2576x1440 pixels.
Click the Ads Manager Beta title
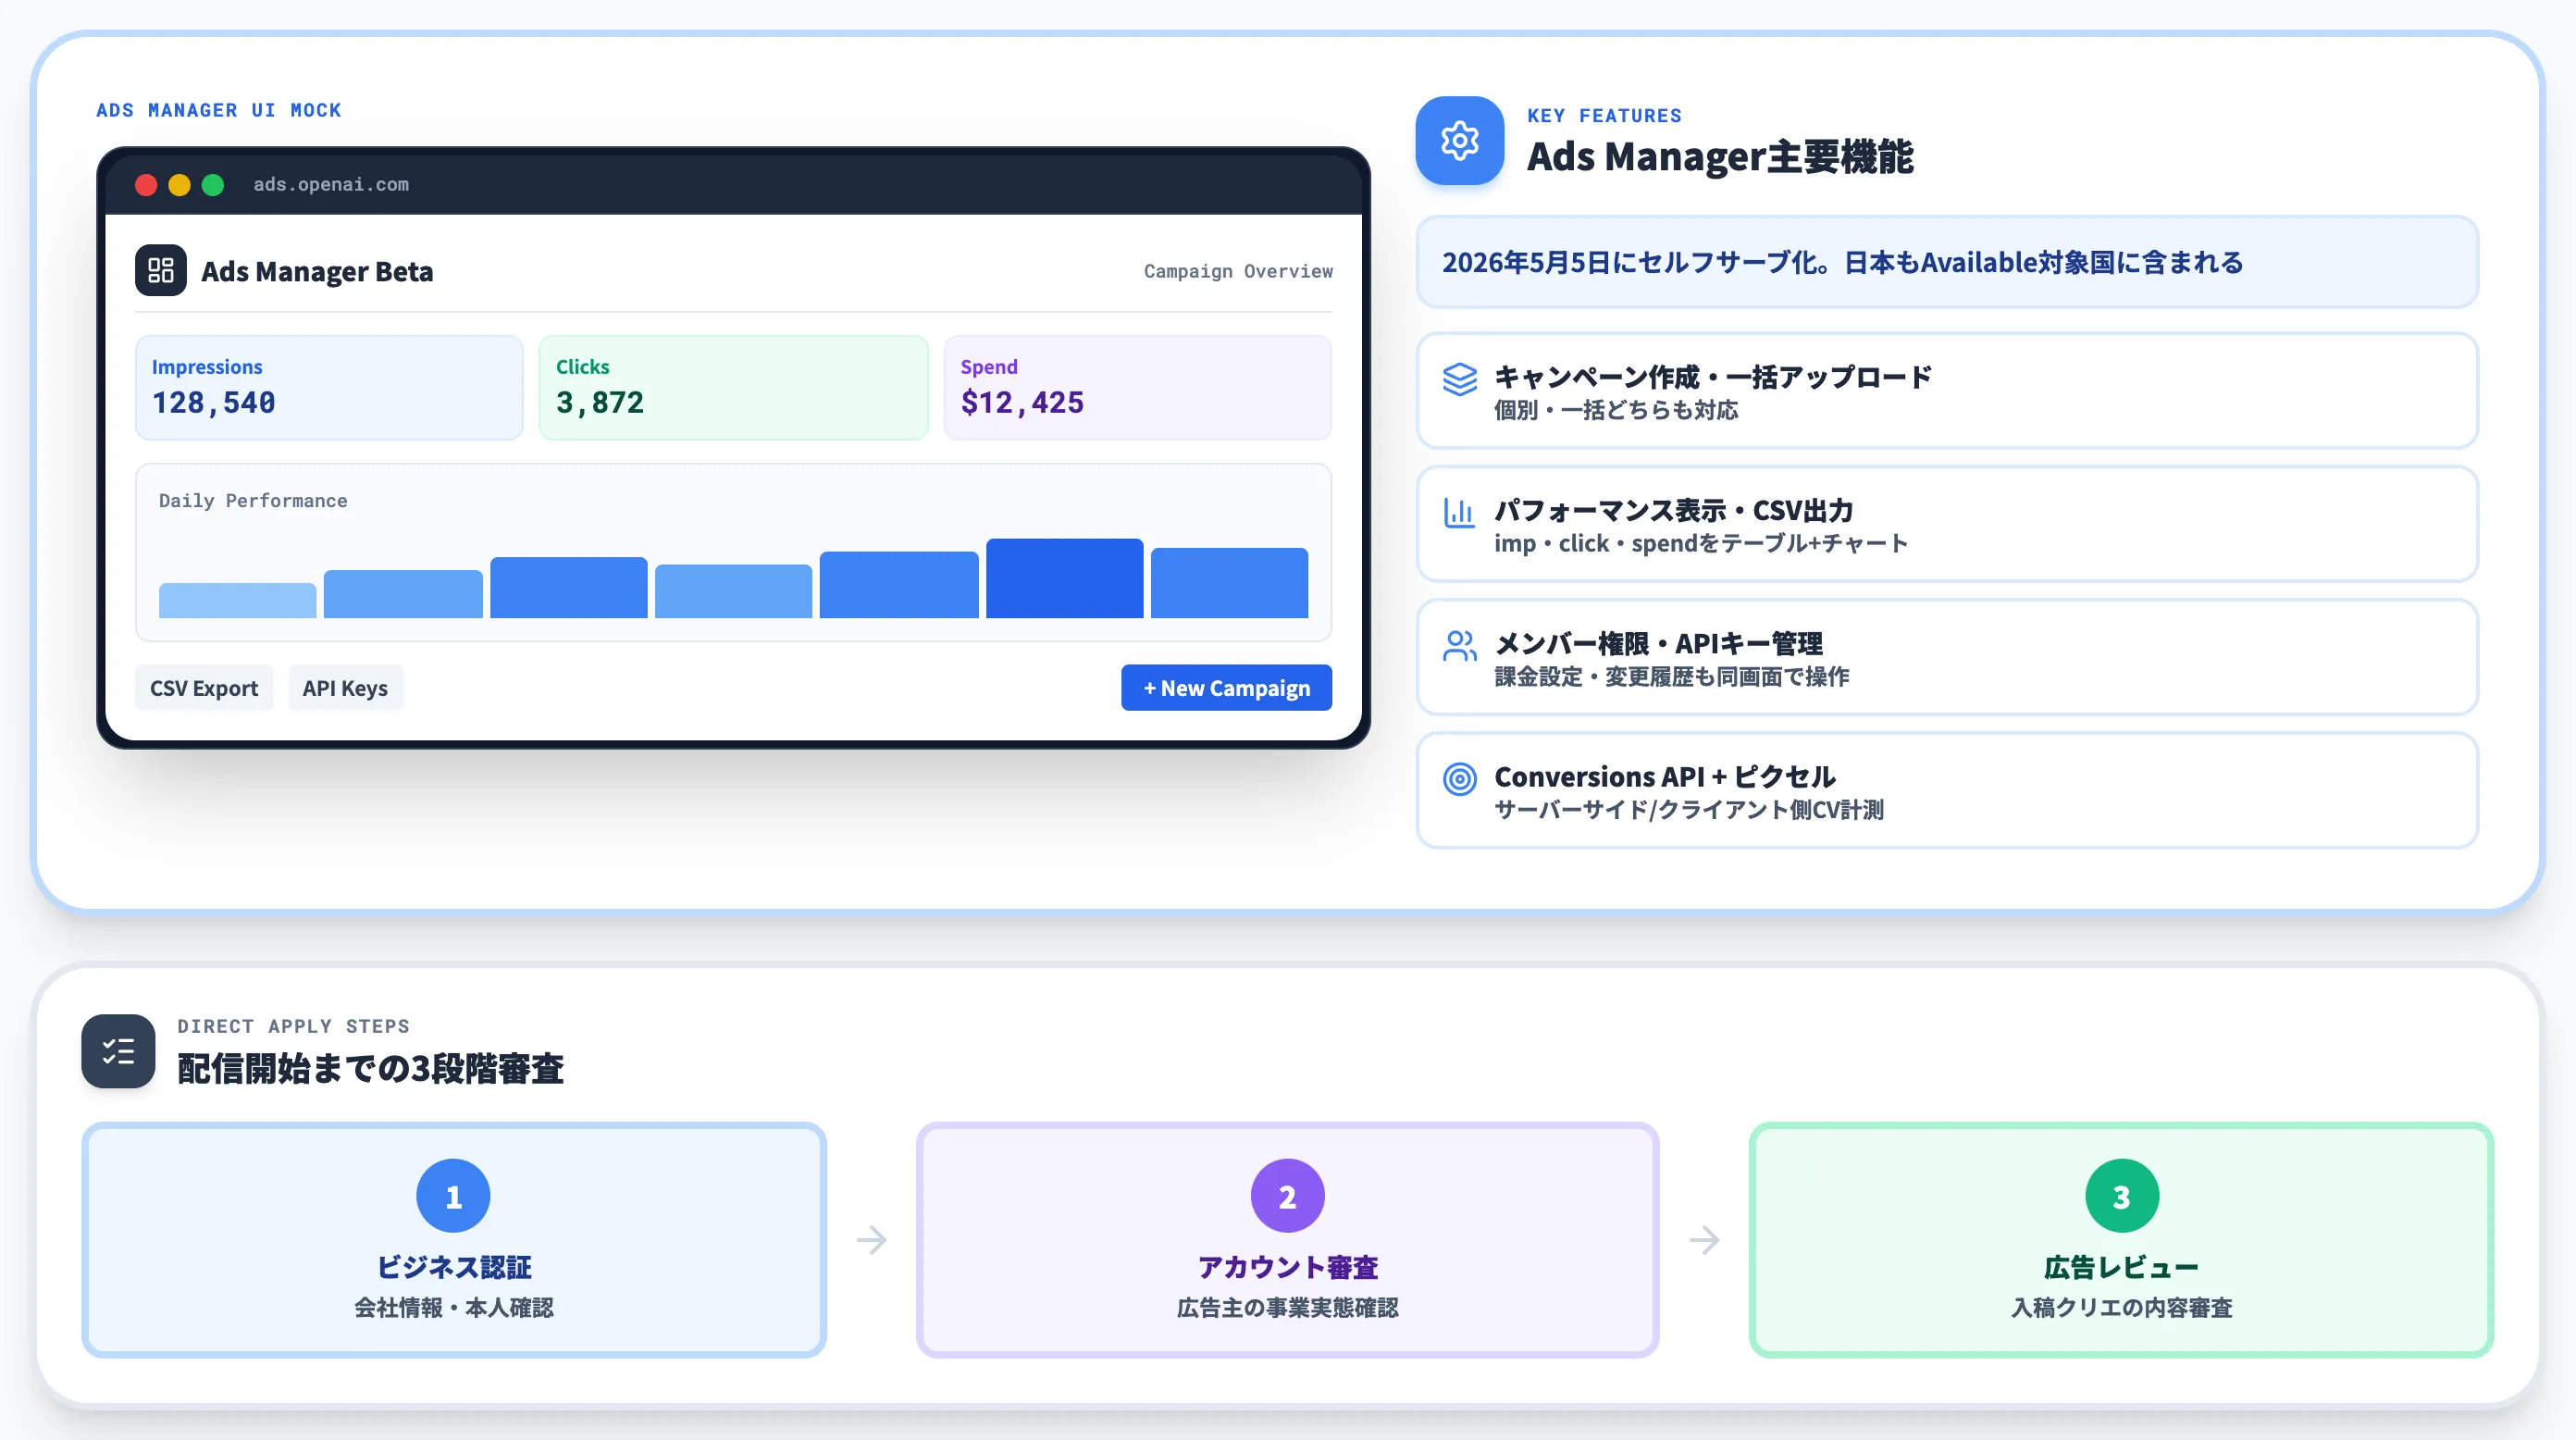317,271
